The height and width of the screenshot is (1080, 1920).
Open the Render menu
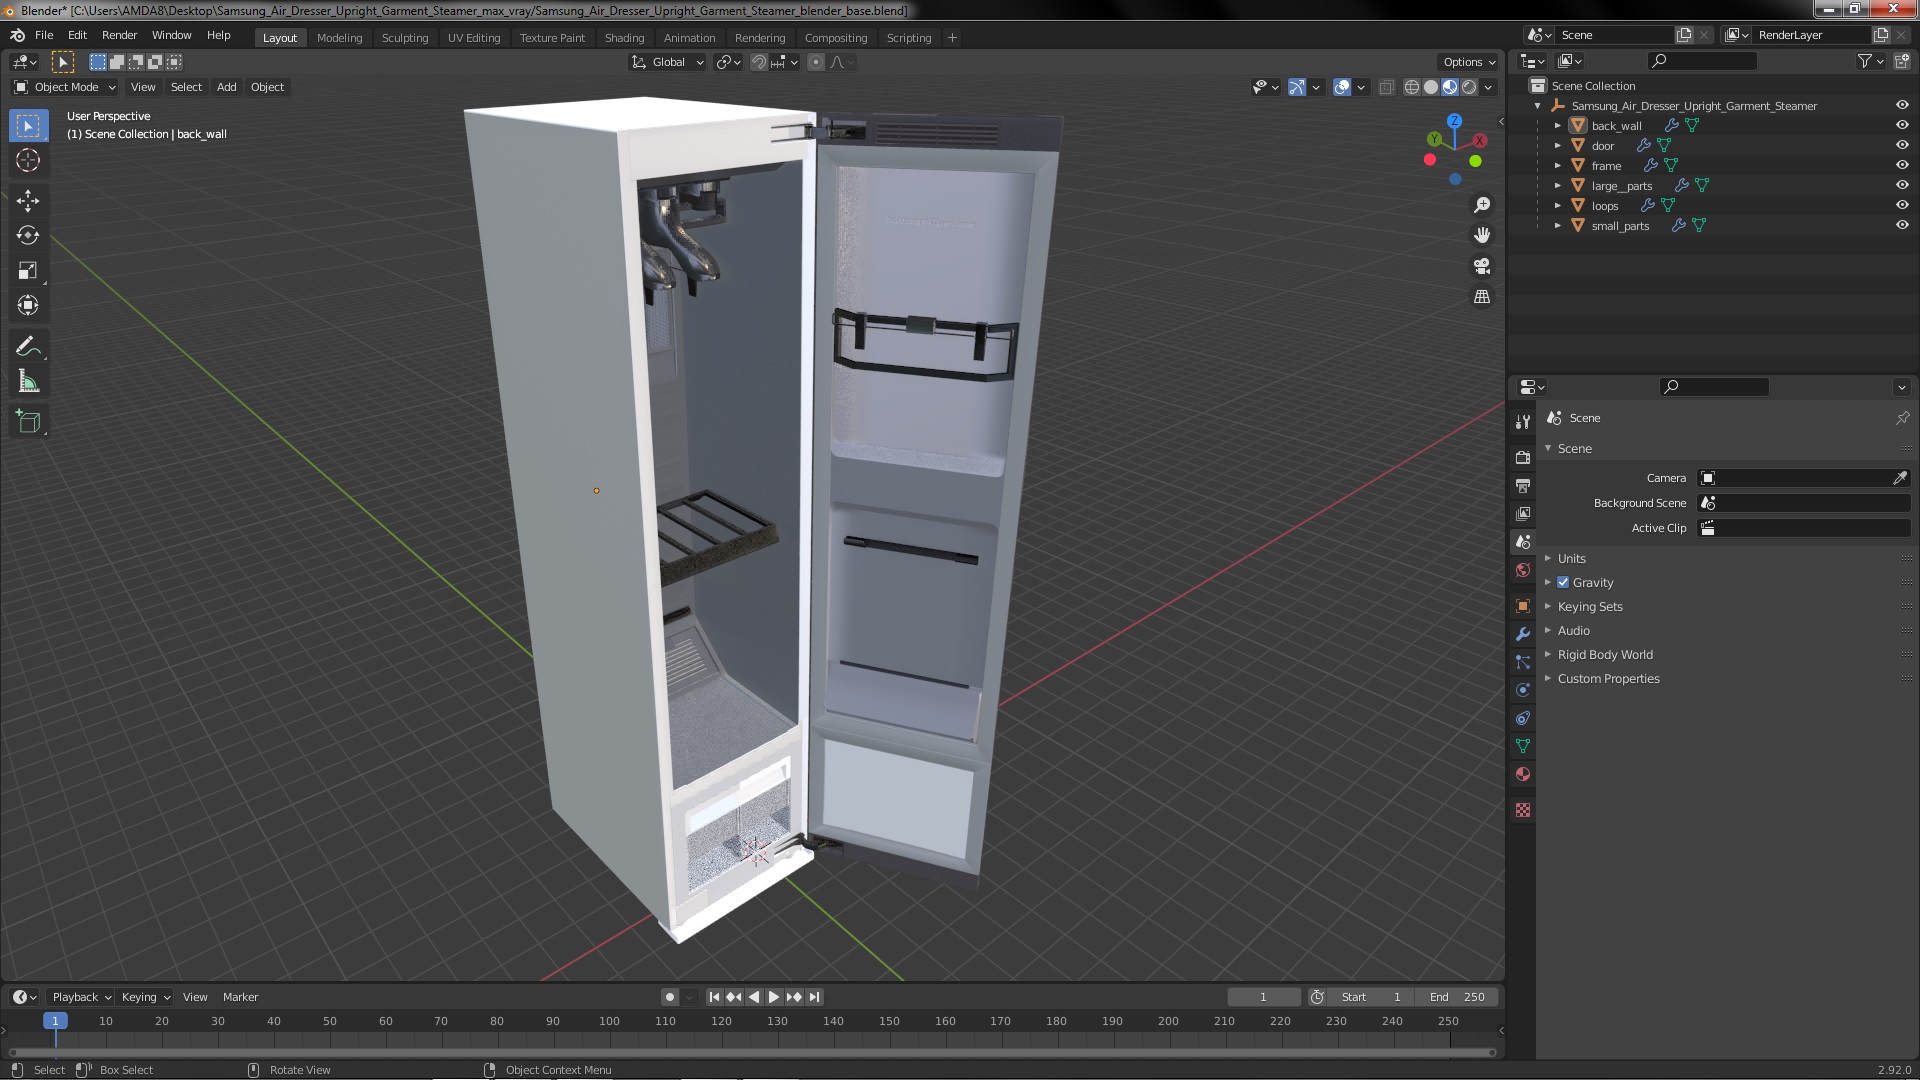[x=119, y=35]
